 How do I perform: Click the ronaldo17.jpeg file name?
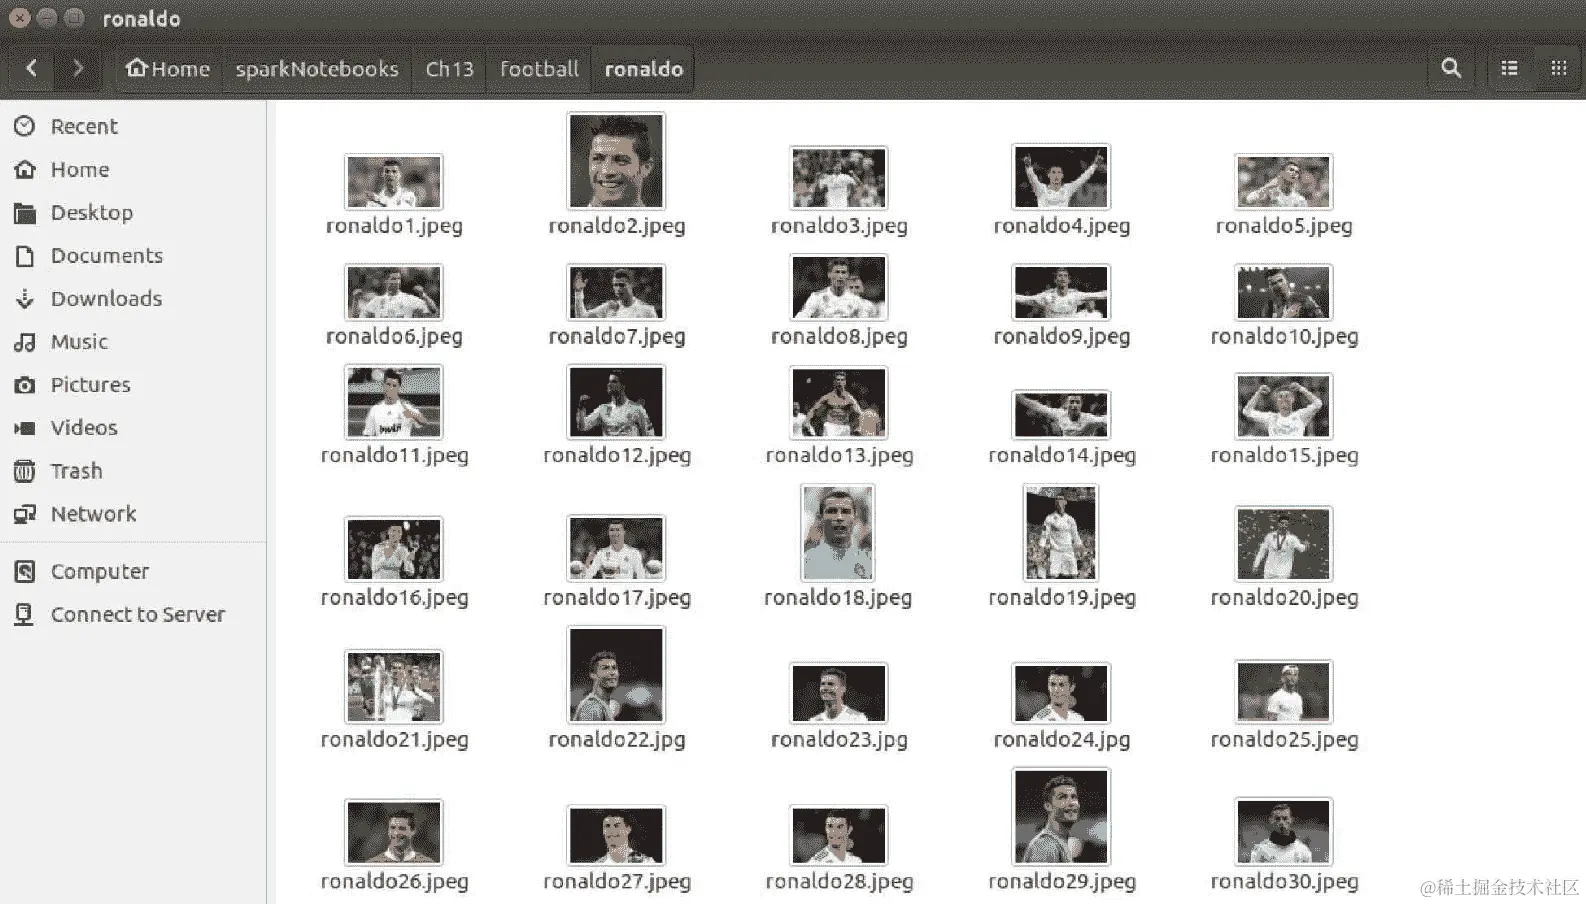coord(616,597)
